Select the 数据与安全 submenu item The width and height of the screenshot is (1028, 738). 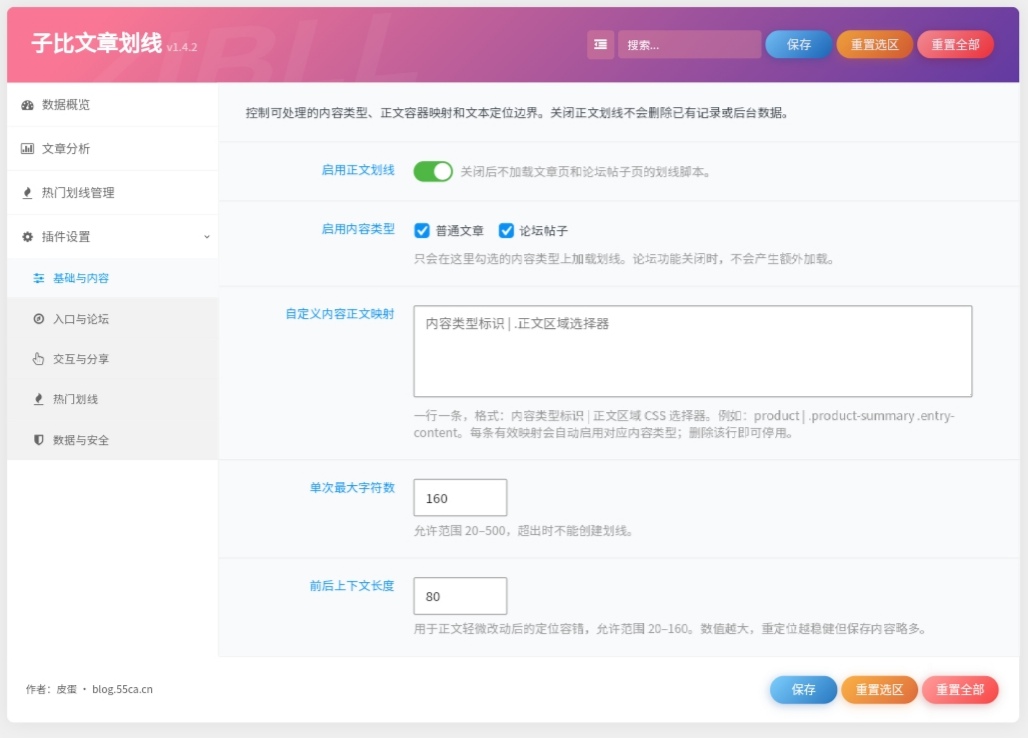coord(113,440)
